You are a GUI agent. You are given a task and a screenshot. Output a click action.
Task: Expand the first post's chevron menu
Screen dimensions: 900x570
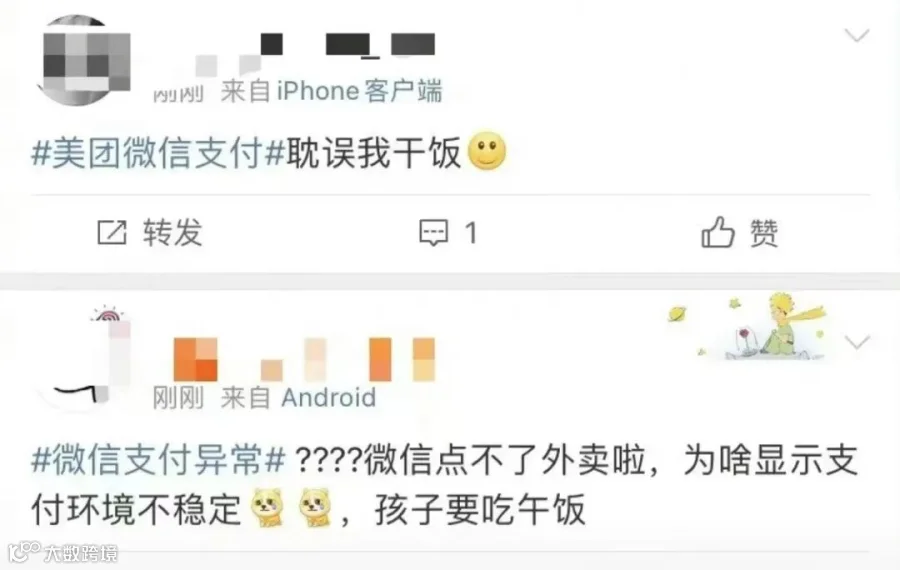[857, 36]
